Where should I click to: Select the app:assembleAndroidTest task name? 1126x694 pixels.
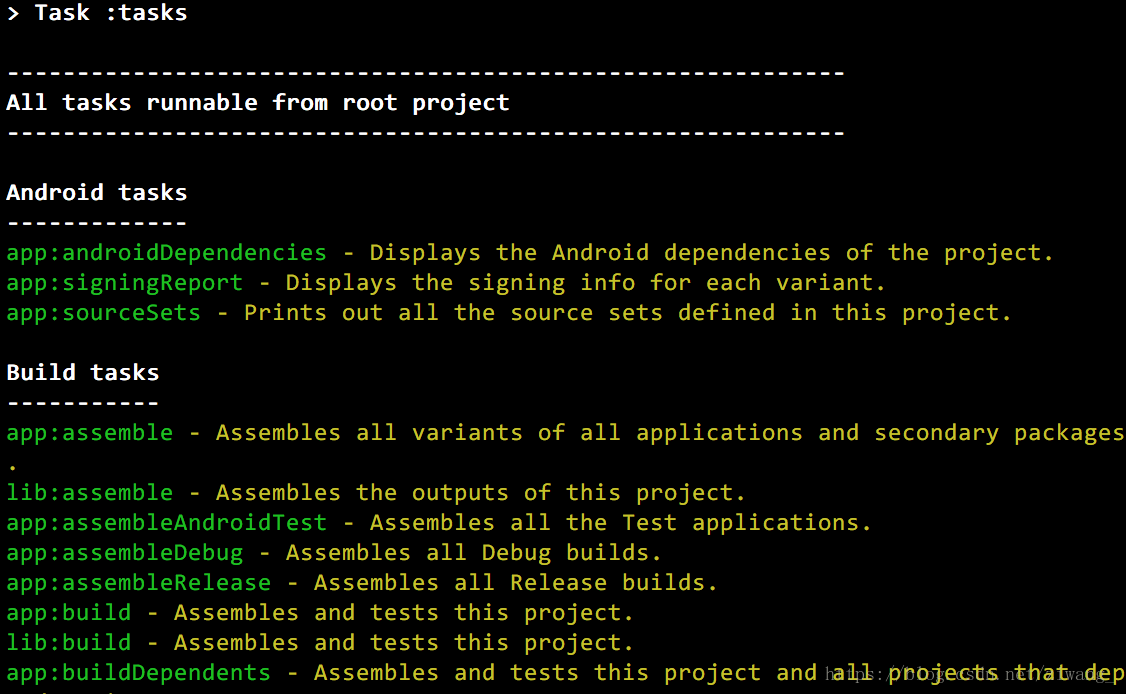click(167, 523)
